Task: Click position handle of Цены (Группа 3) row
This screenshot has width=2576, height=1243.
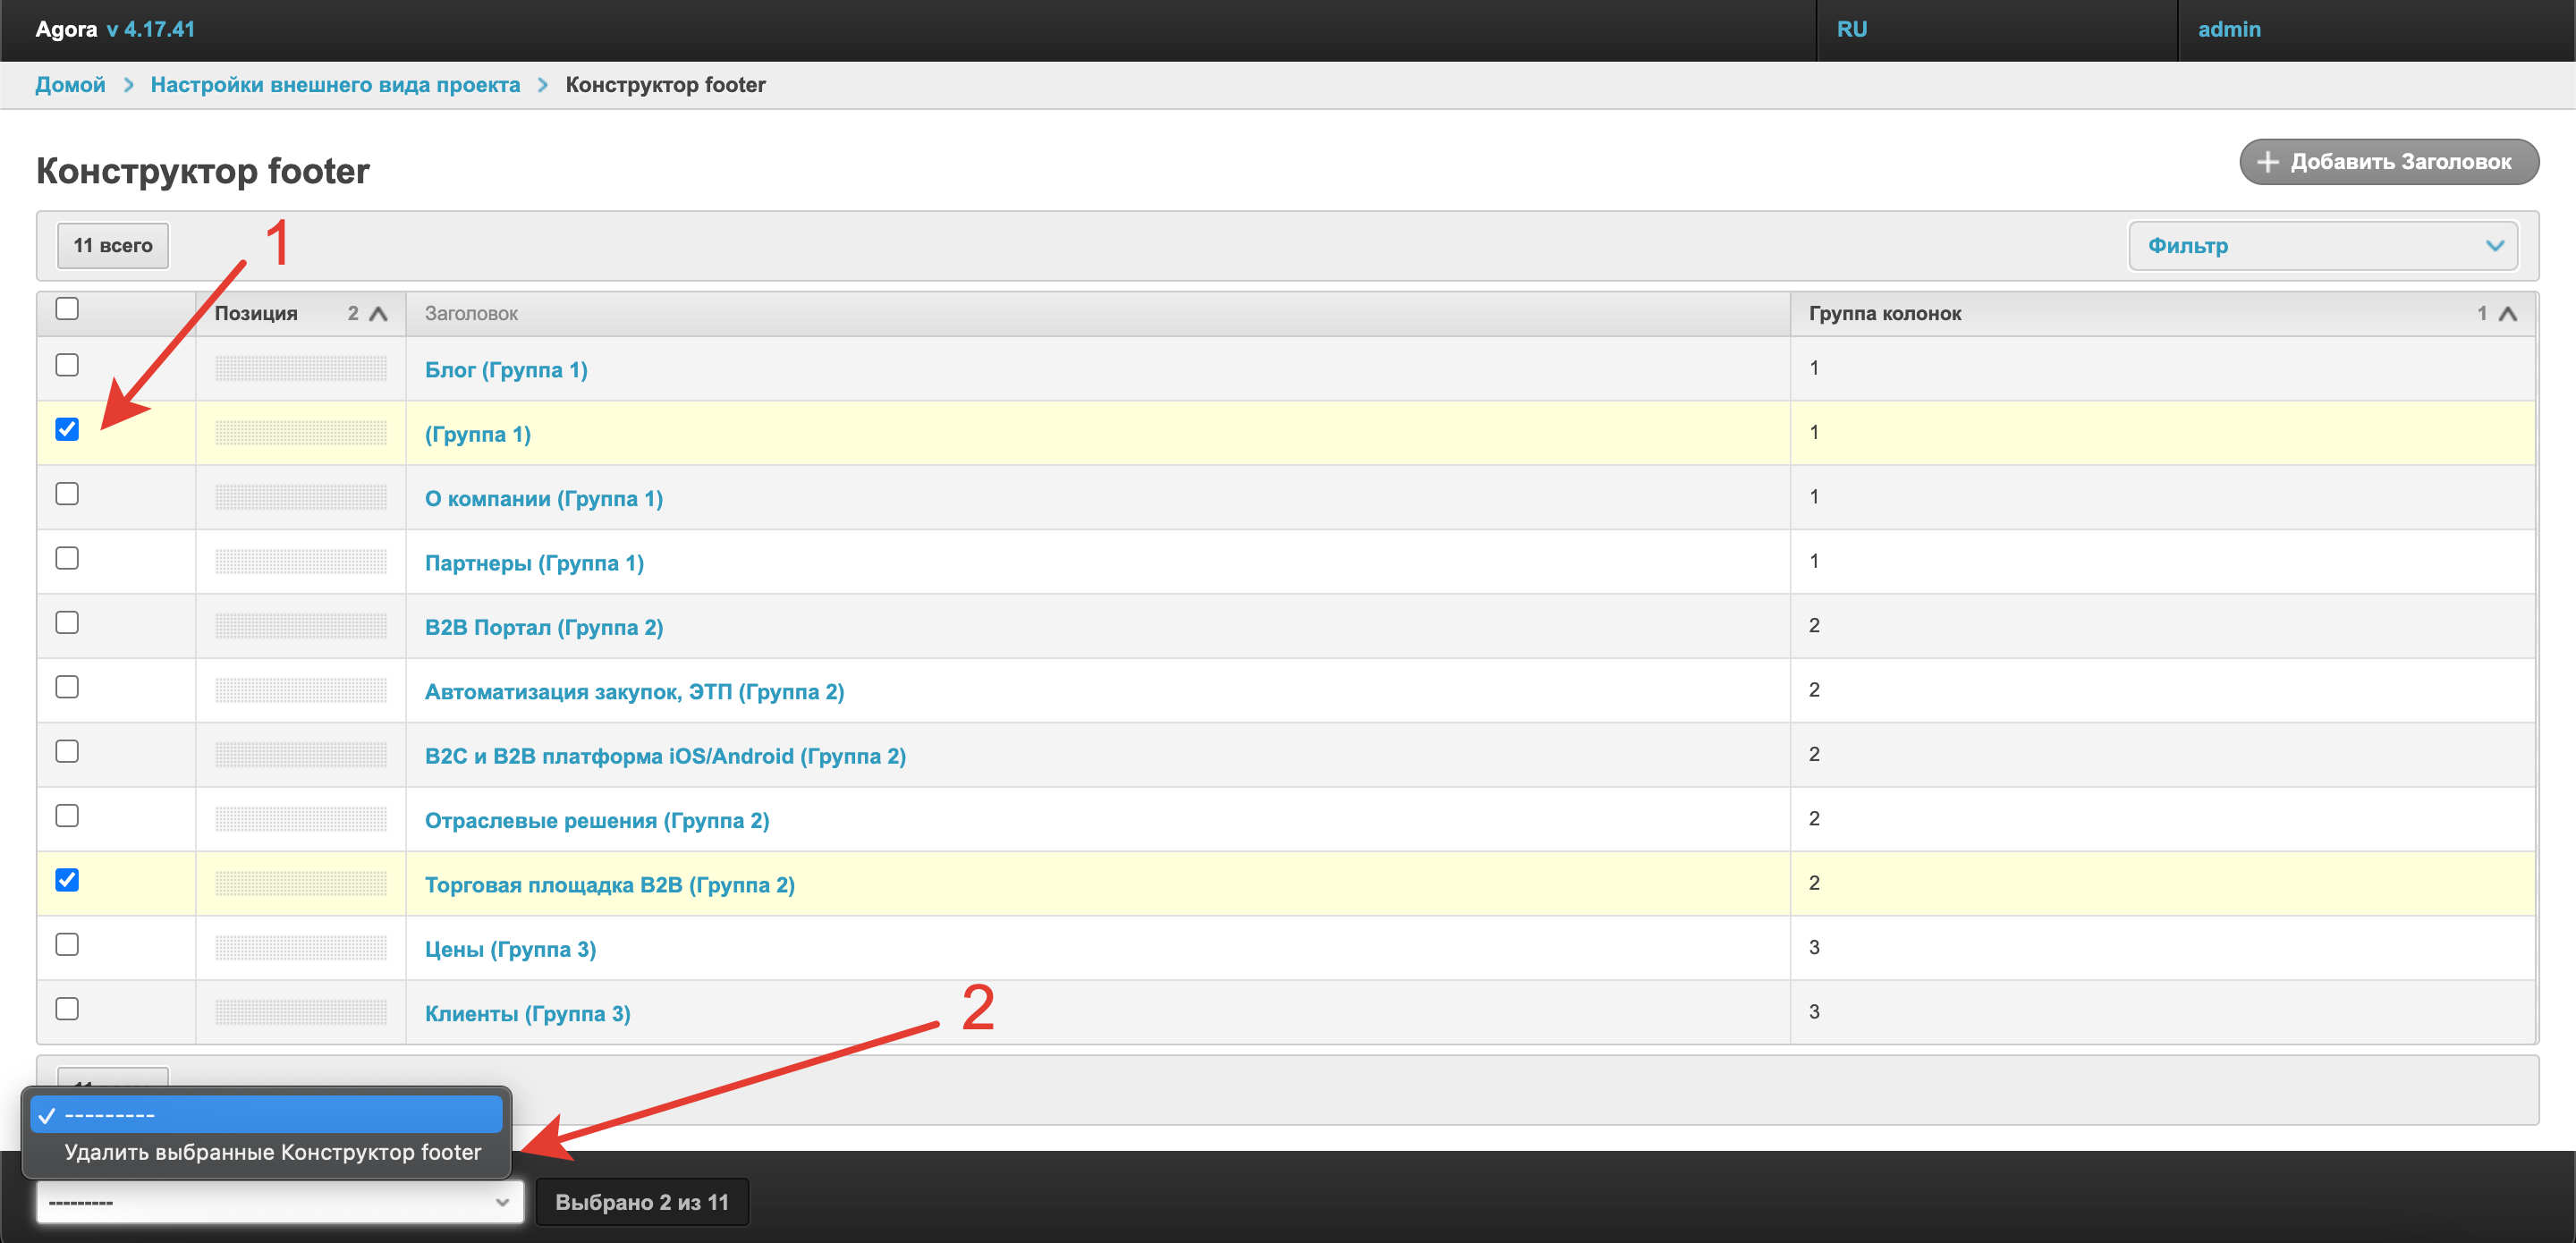Action: point(300,948)
